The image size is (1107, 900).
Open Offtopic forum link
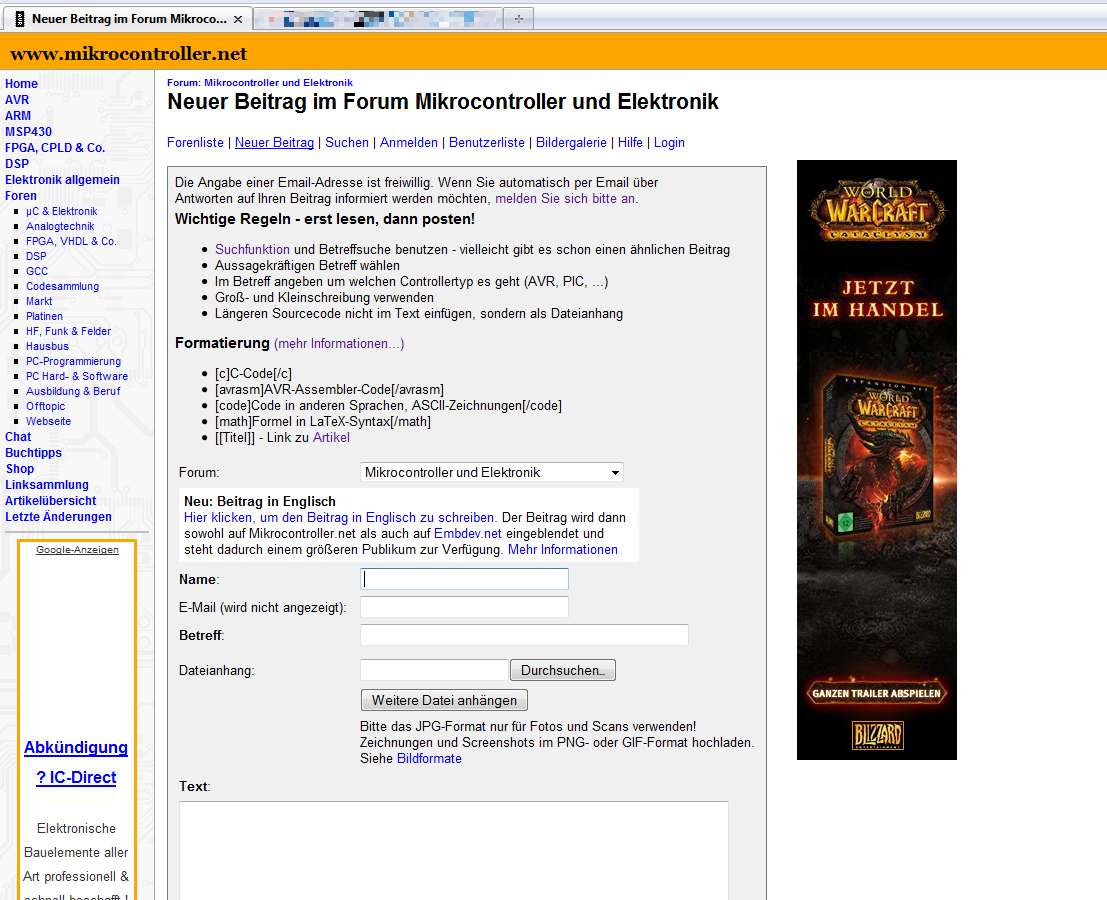pyautogui.click(x=45, y=406)
